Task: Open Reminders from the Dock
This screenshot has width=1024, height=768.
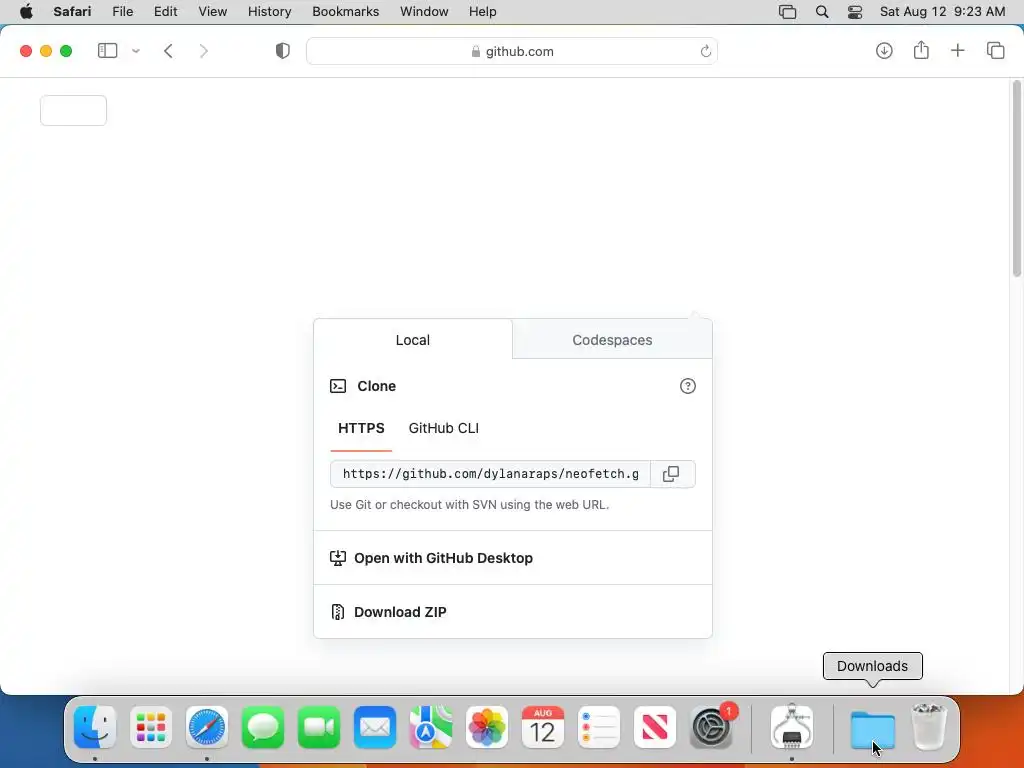Action: click(x=599, y=728)
